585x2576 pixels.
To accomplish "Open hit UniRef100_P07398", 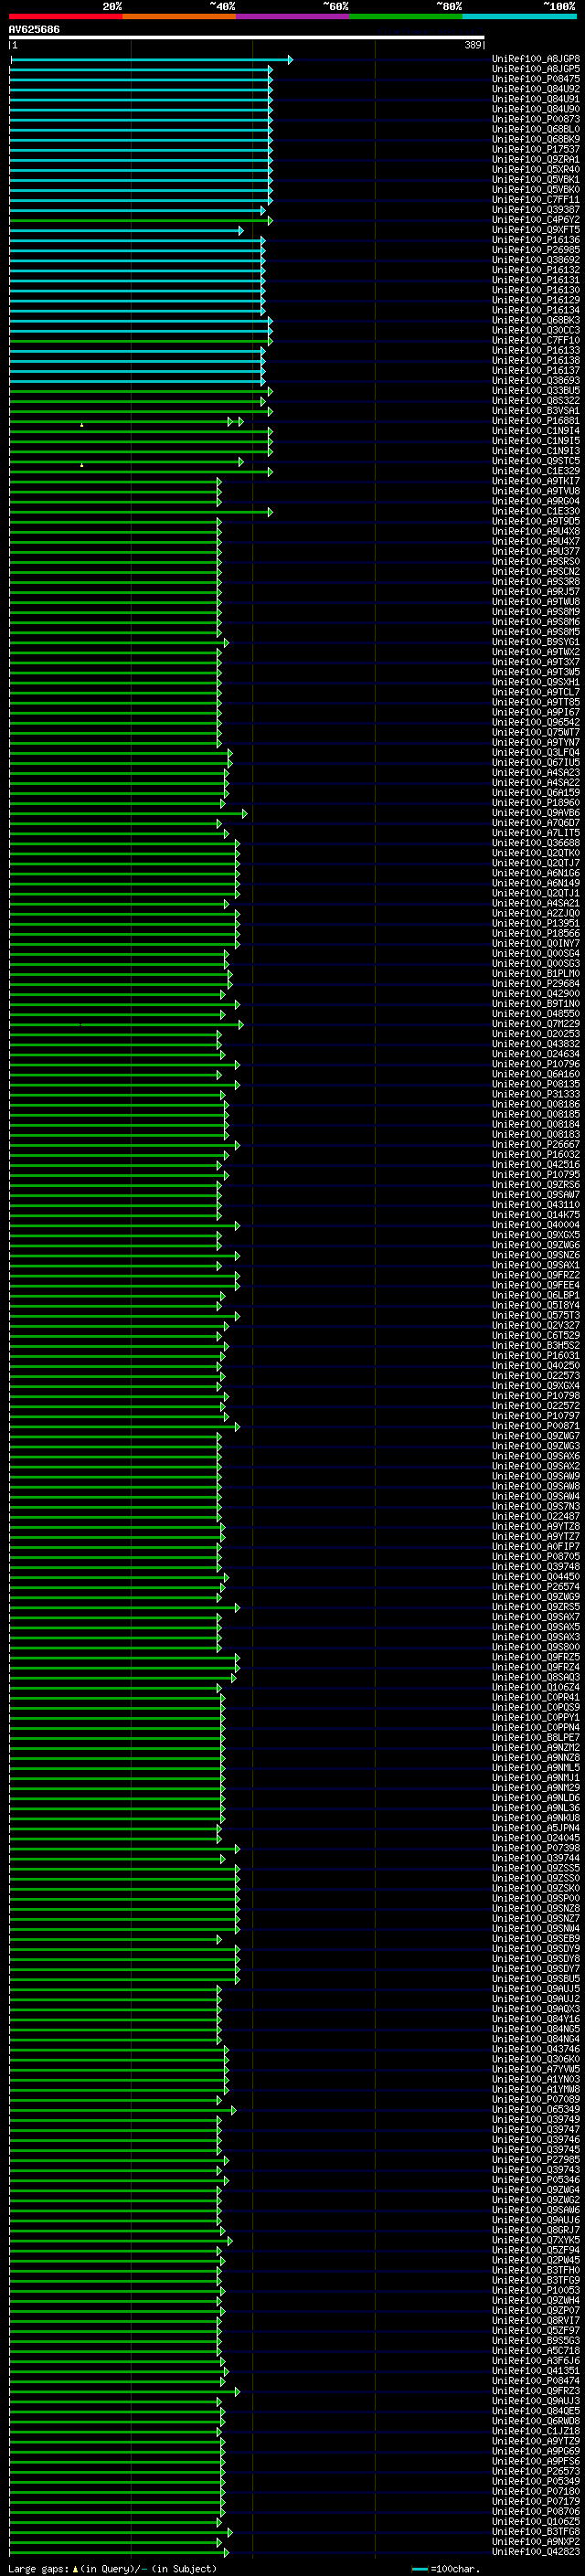I will 536,1847.
